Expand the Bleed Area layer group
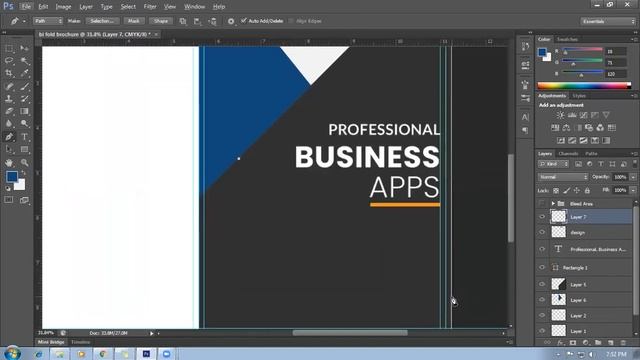This screenshot has height=360, width=640. pos(553,203)
